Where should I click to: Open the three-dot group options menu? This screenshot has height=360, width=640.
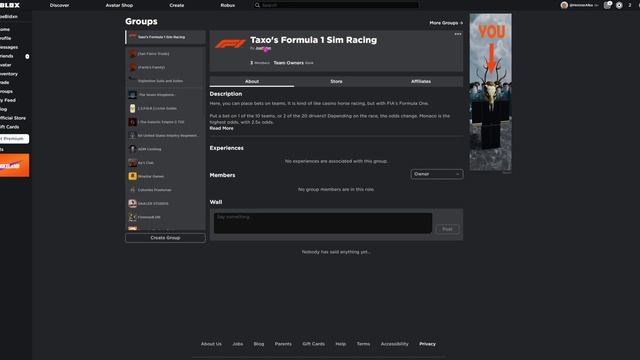tap(458, 34)
